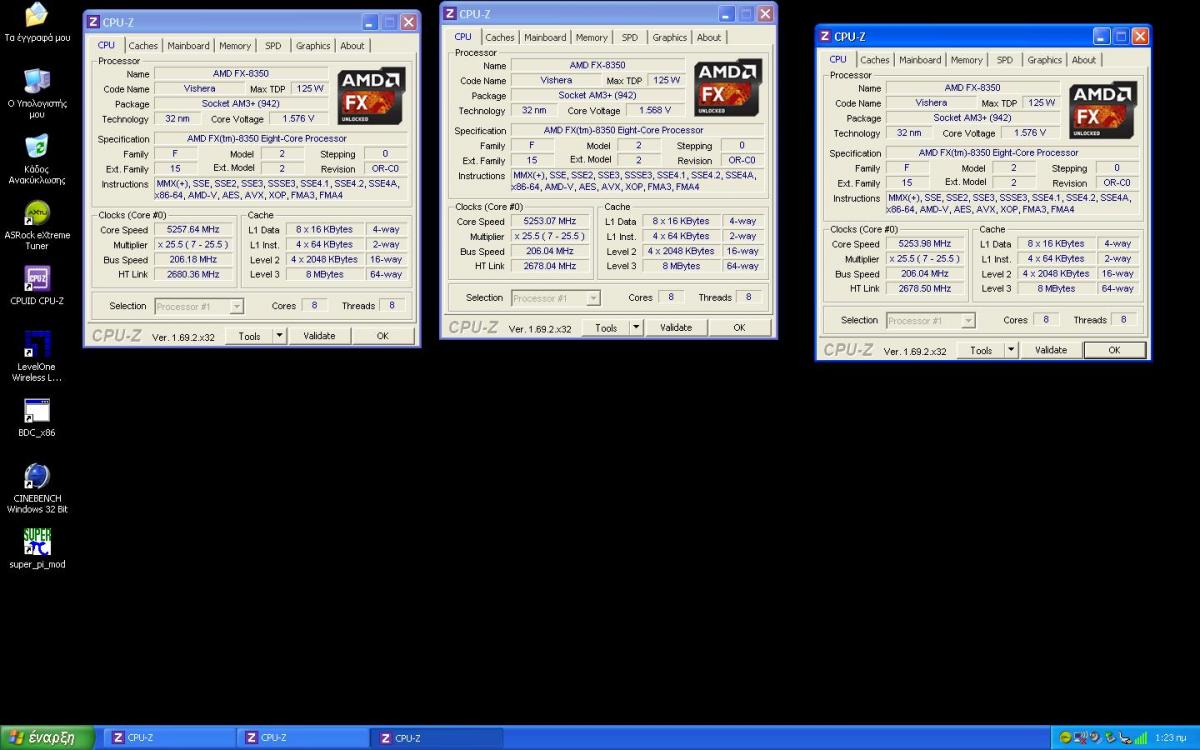Viewport: 1200px width, 750px height.
Task: Click the Max TDP 125 W value in right window
Action: [1041, 103]
